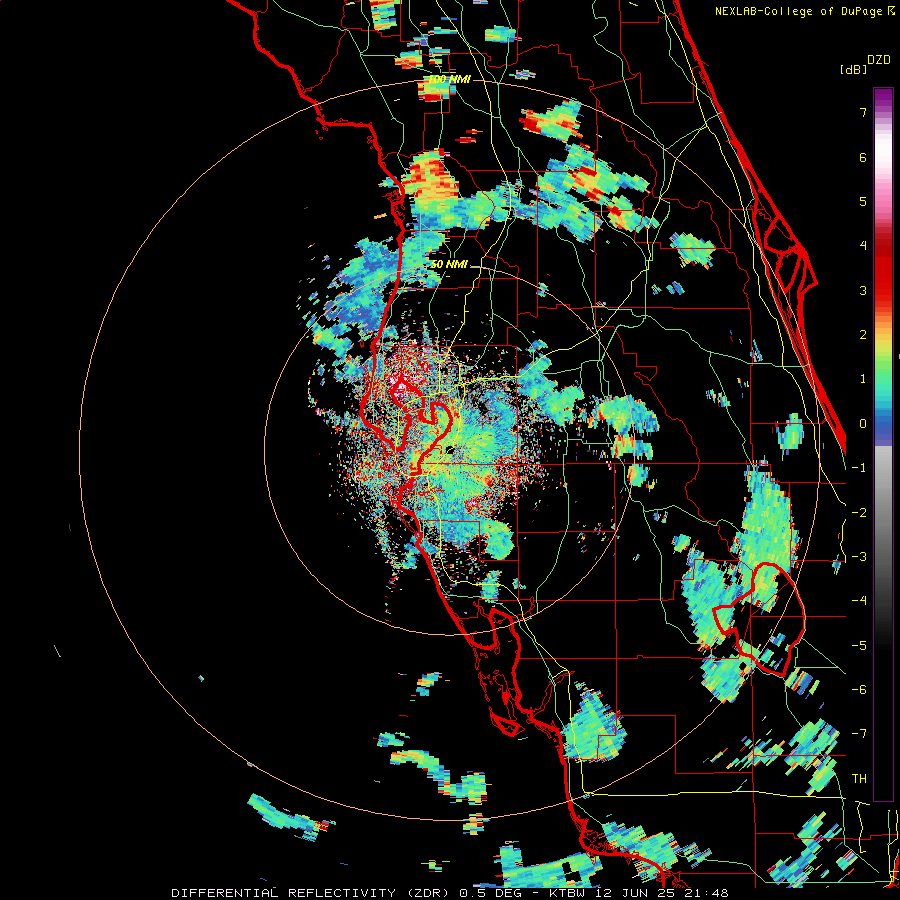
Task: Select the "5" value on the scale
Action: tap(863, 201)
